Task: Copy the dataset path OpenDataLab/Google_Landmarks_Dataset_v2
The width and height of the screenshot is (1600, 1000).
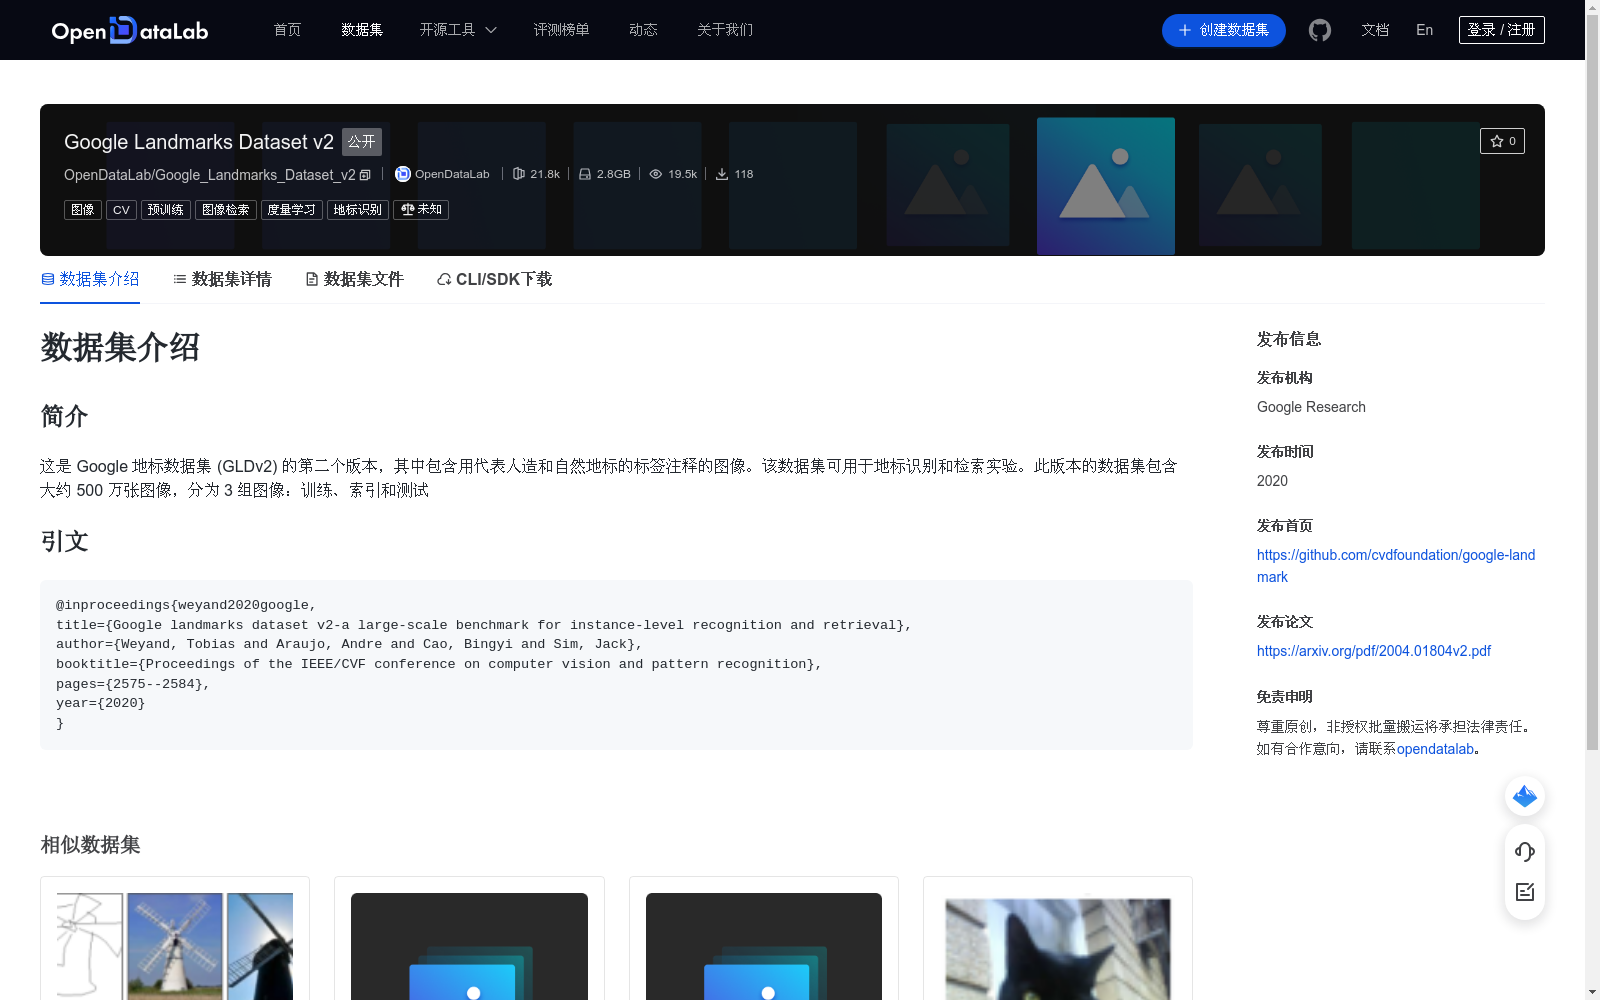Action: 365,175
